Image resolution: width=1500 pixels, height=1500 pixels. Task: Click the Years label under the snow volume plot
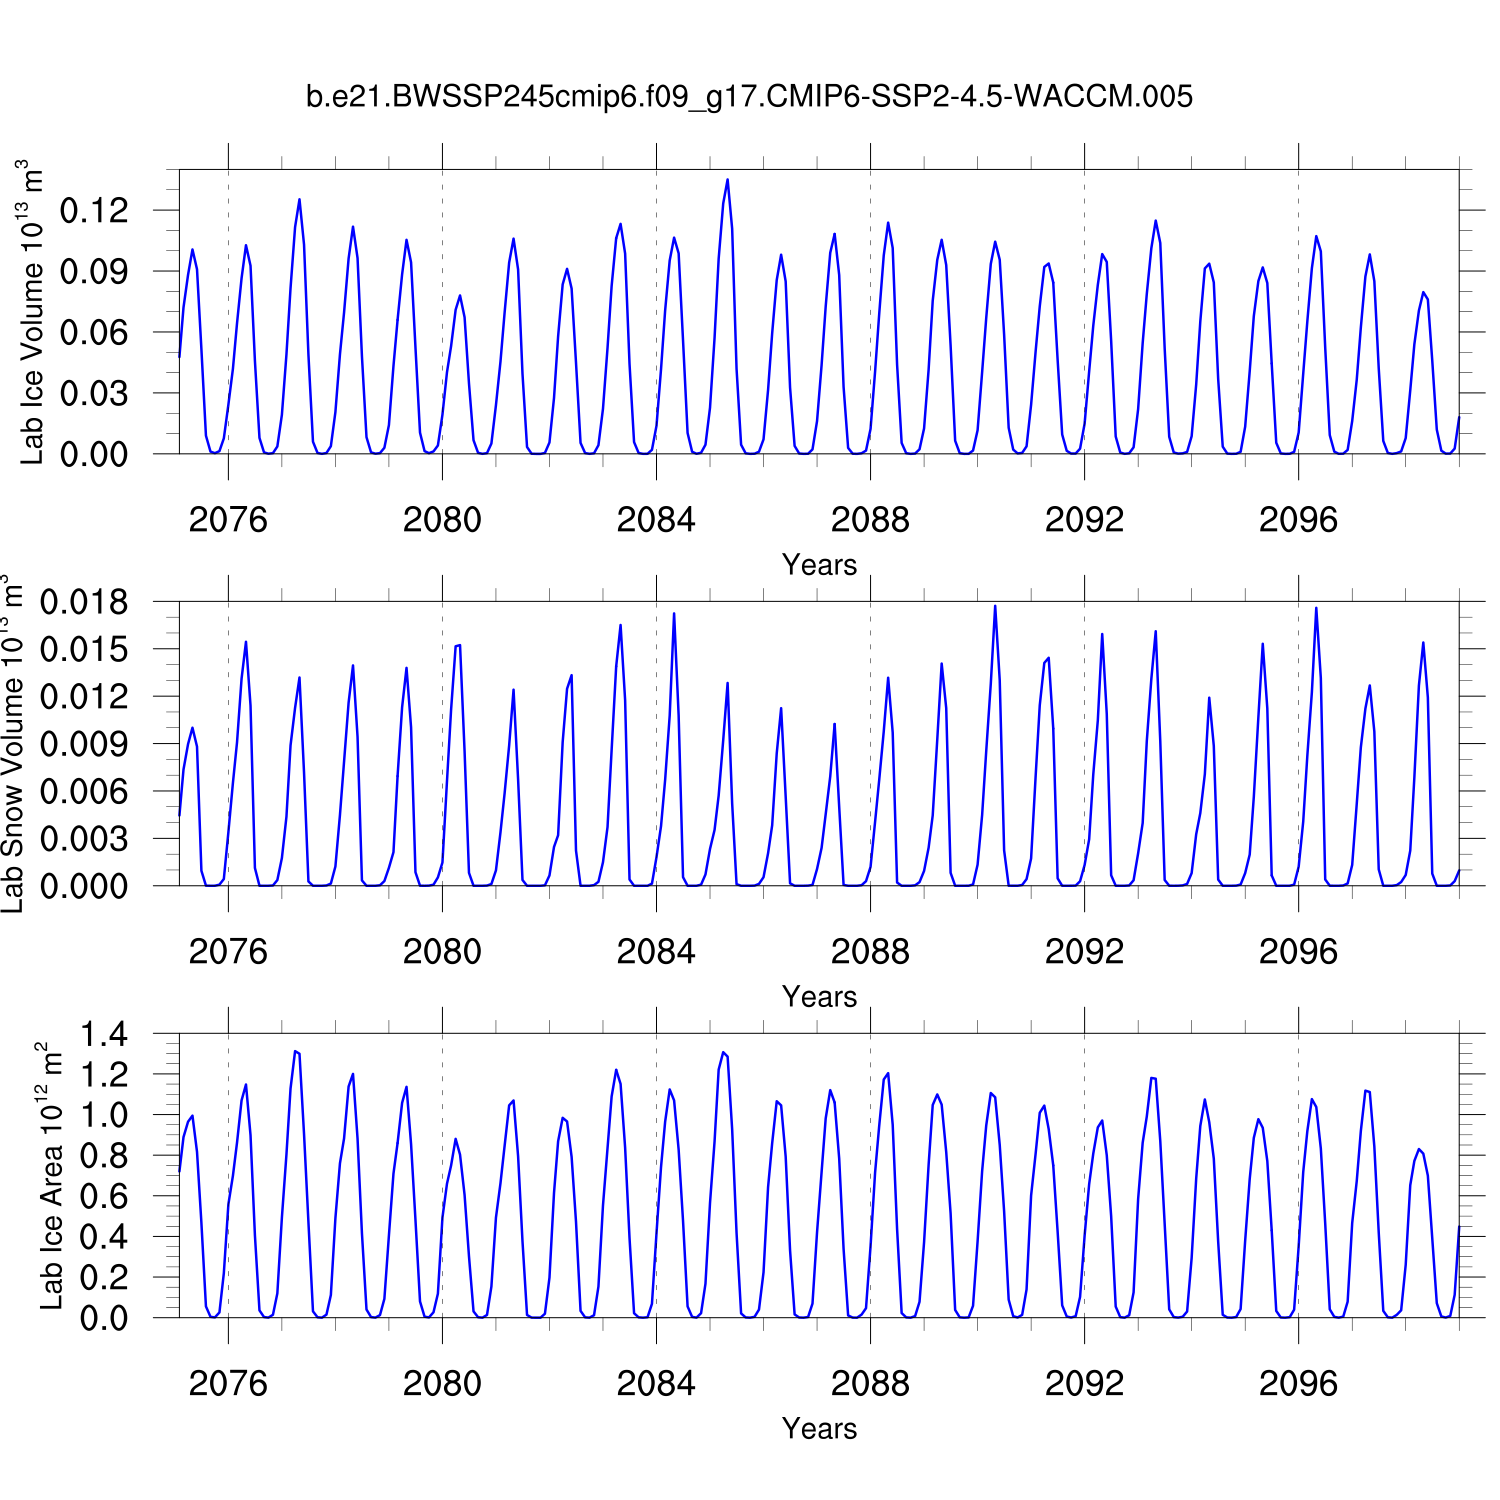click(x=819, y=997)
